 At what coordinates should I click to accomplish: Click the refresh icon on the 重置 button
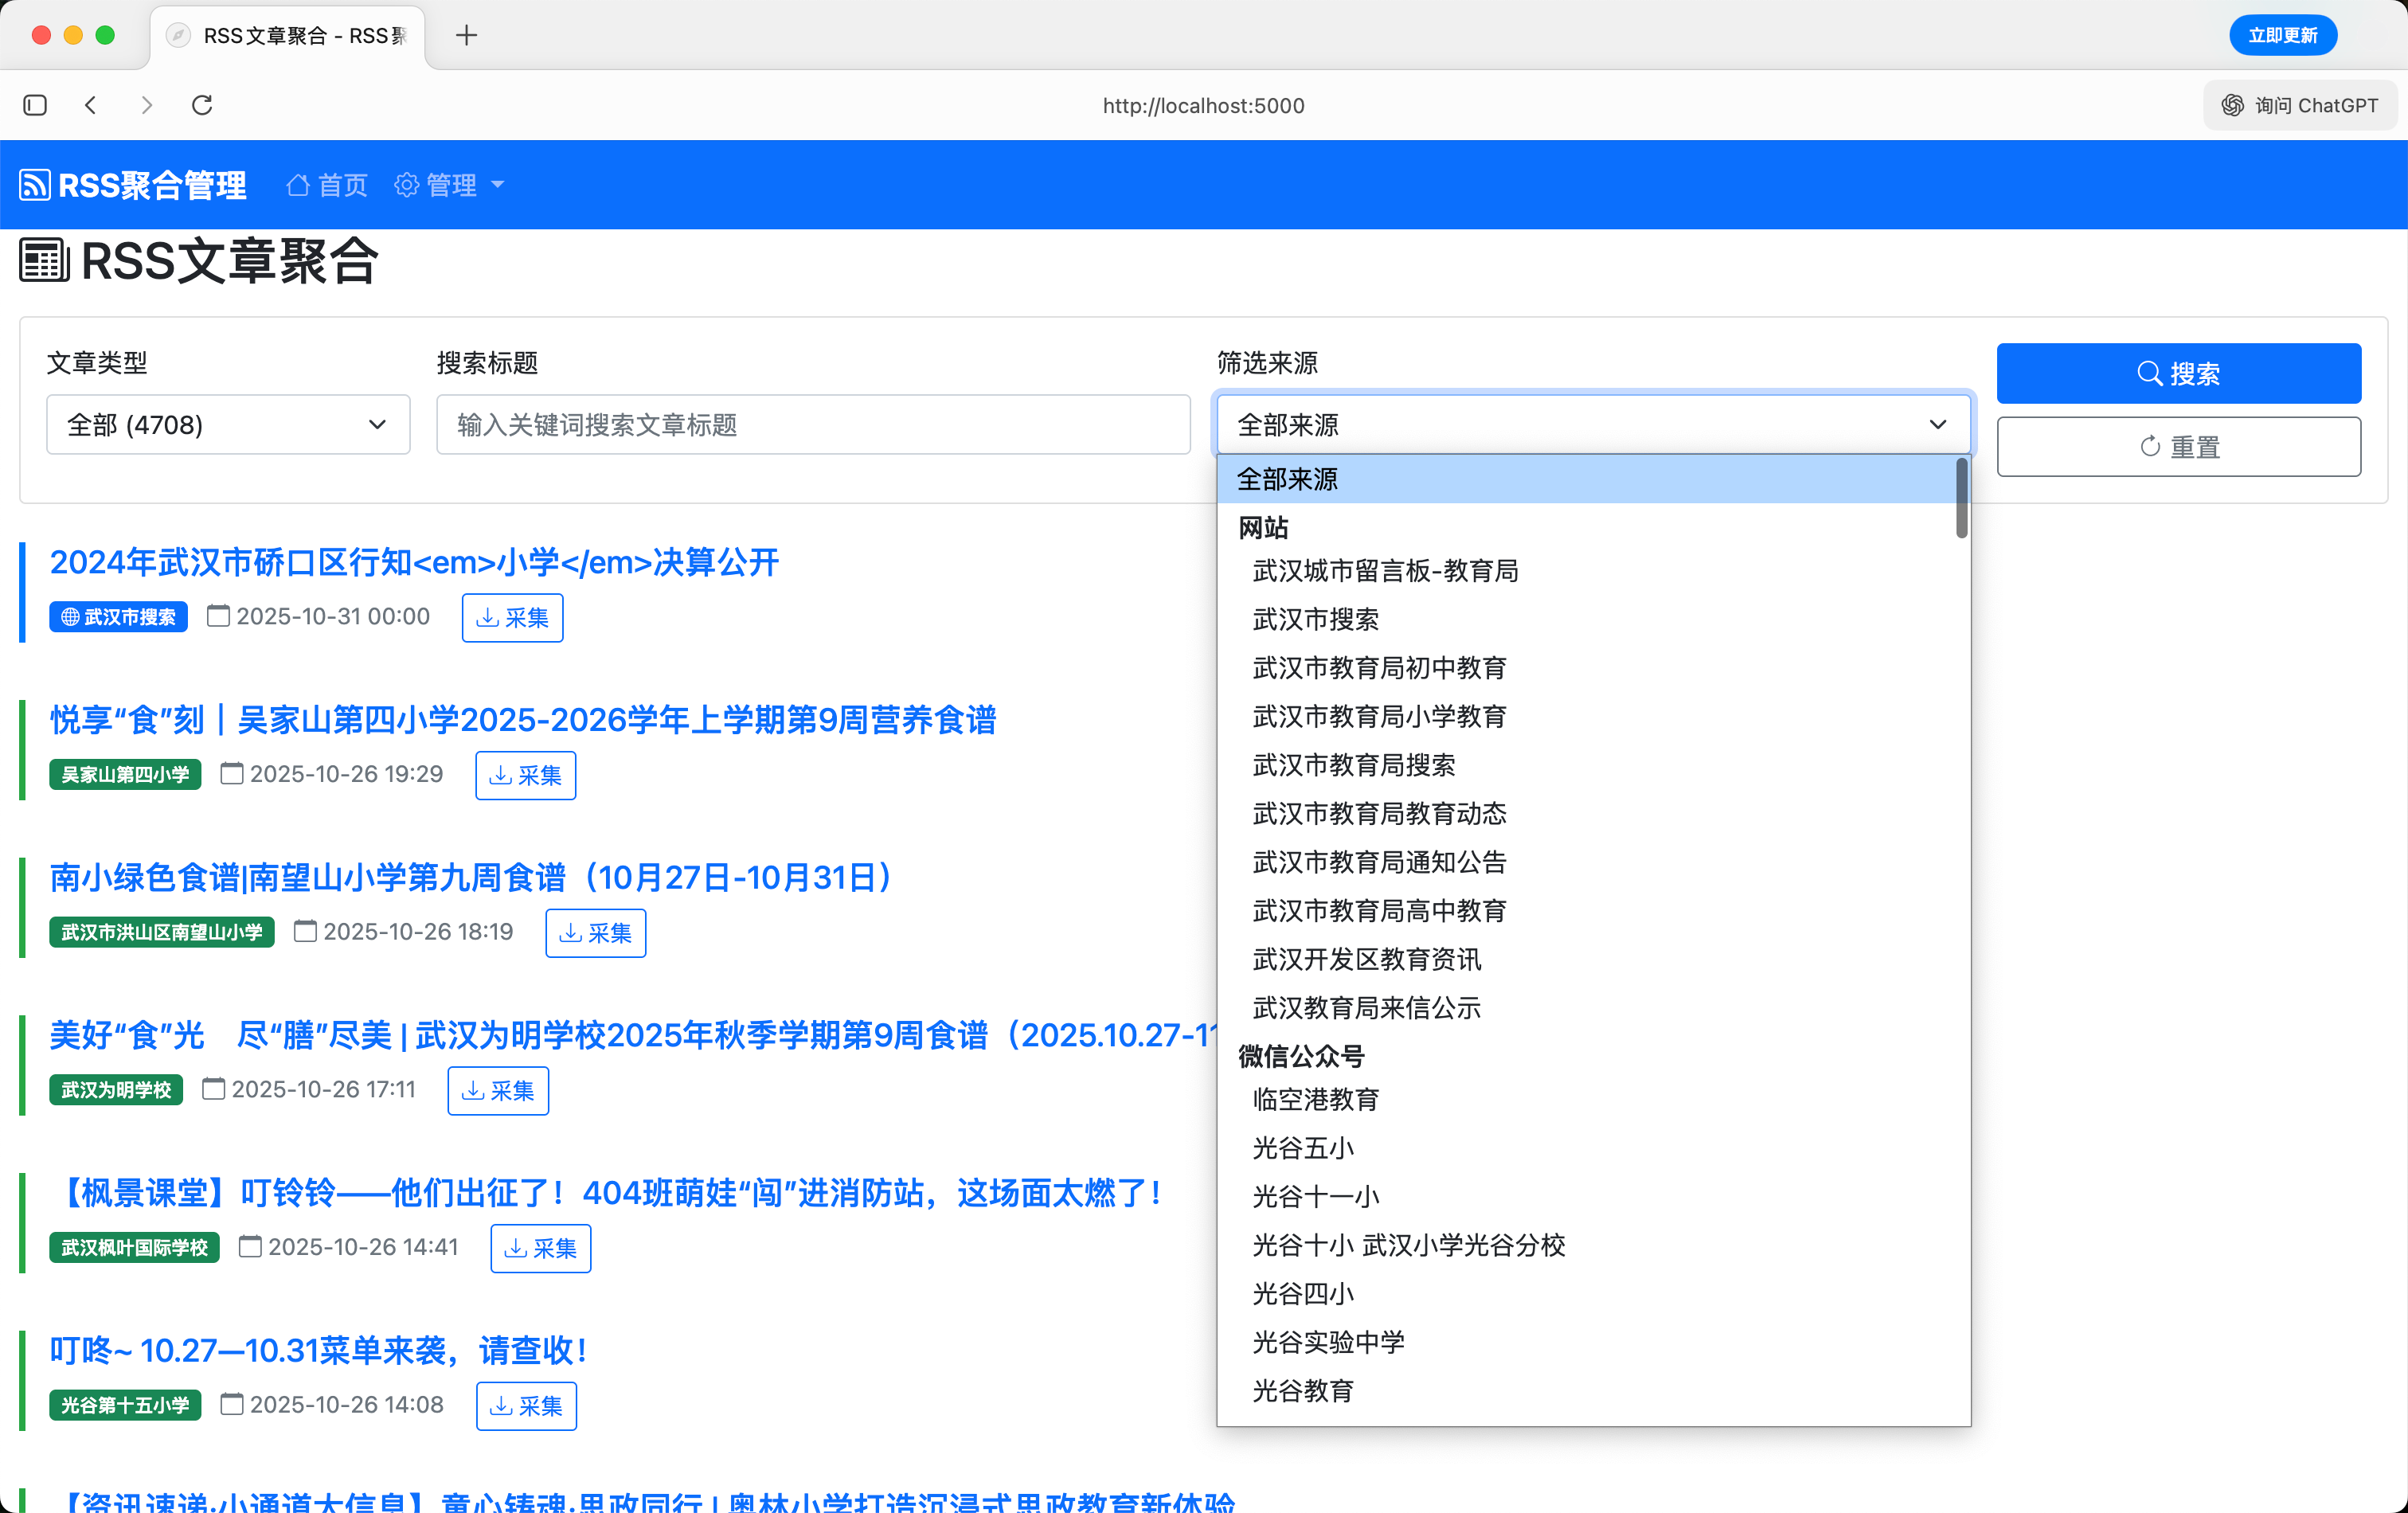(x=2151, y=446)
